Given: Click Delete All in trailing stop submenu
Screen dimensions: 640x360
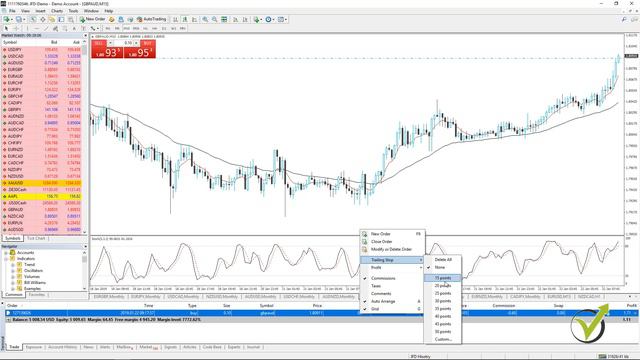Looking at the screenshot, I should [443, 260].
